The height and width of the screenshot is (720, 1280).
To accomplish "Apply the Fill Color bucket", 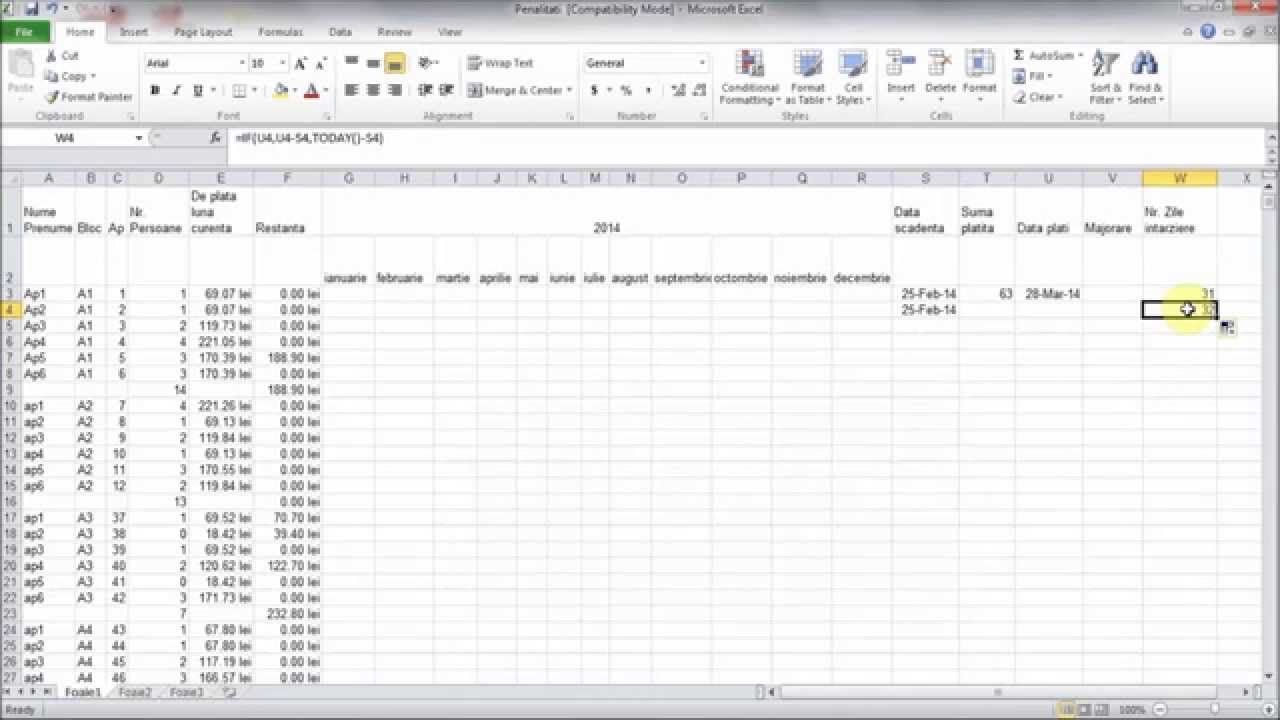I will tap(281, 90).
